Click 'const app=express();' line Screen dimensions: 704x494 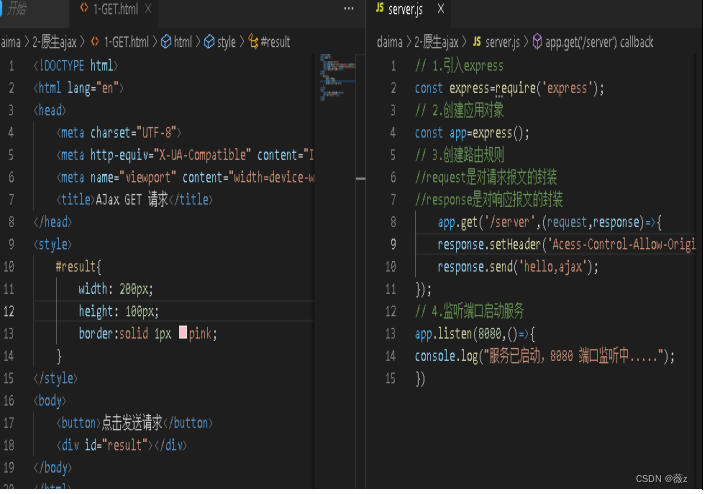[472, 133]
